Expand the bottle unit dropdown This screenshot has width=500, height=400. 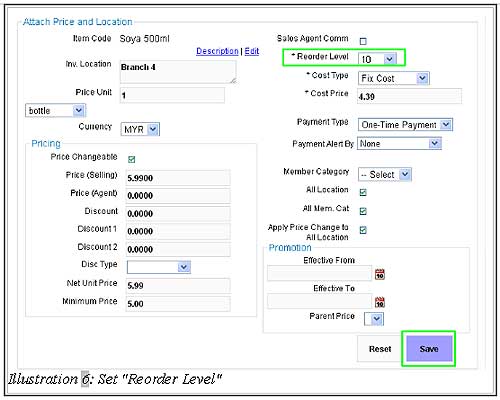[55, 110]
